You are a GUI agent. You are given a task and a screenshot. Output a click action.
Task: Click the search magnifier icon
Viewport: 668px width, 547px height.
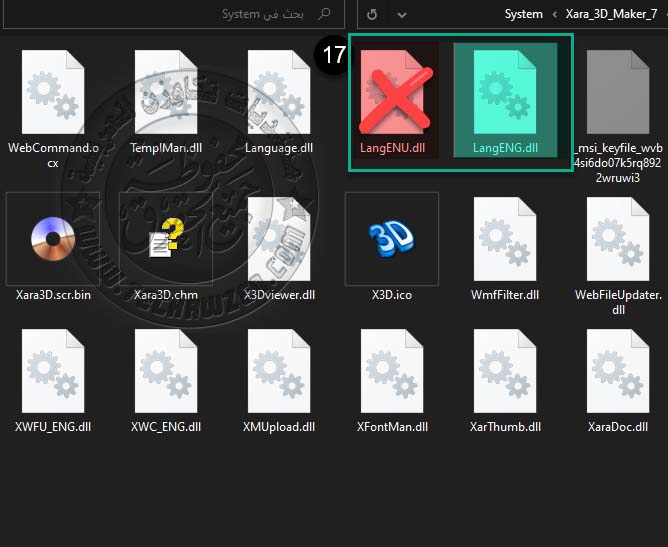tap(324, 14)
